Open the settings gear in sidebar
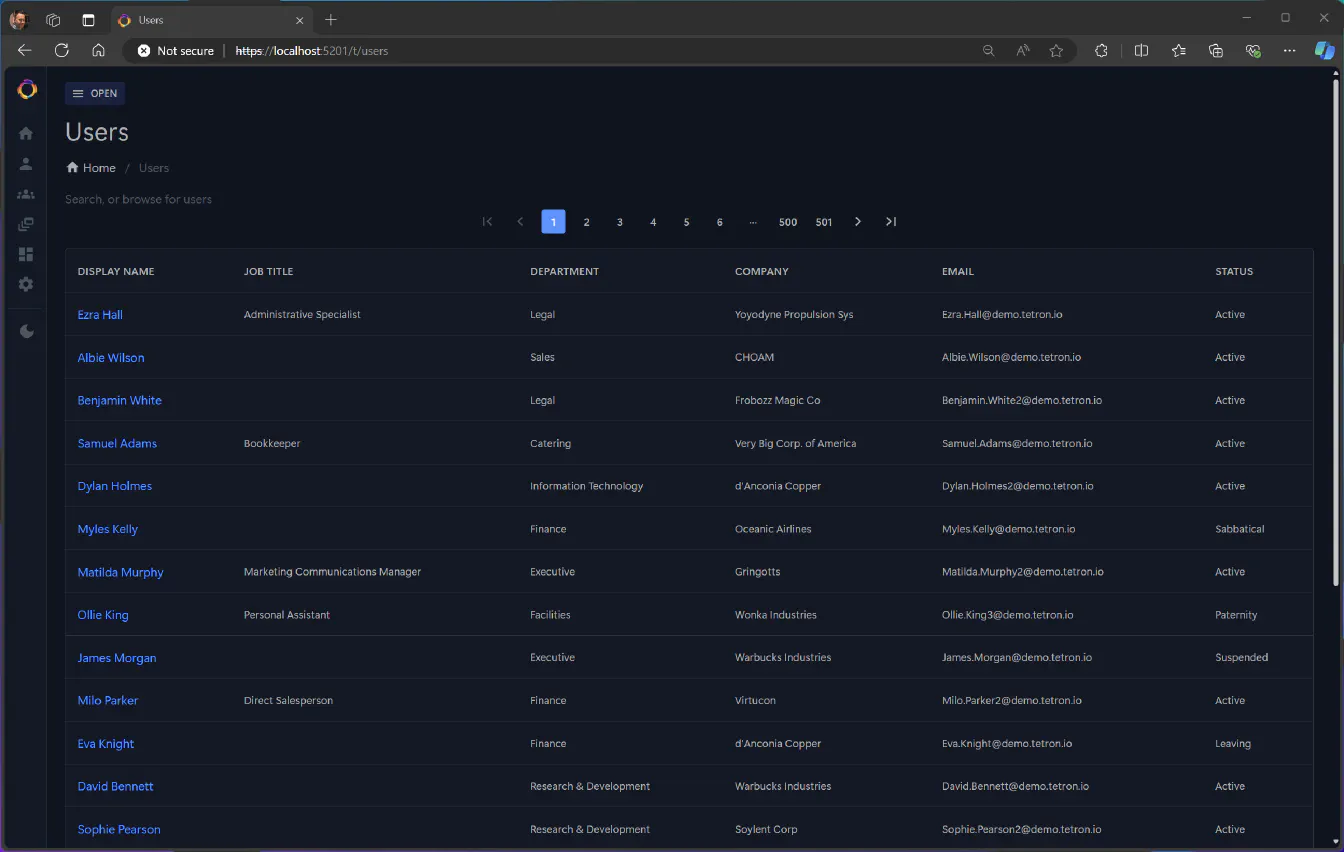 [26, 284]
